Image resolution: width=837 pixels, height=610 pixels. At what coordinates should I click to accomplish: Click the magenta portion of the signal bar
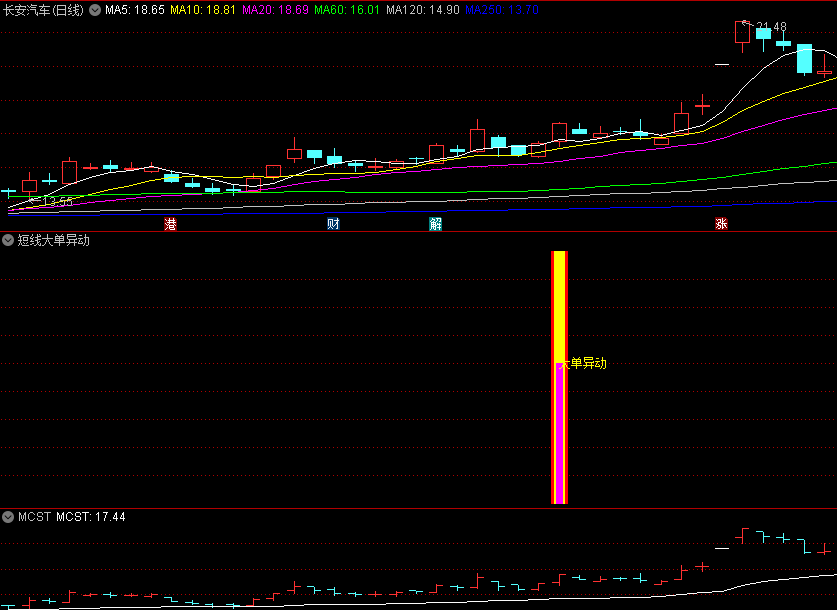559,432
